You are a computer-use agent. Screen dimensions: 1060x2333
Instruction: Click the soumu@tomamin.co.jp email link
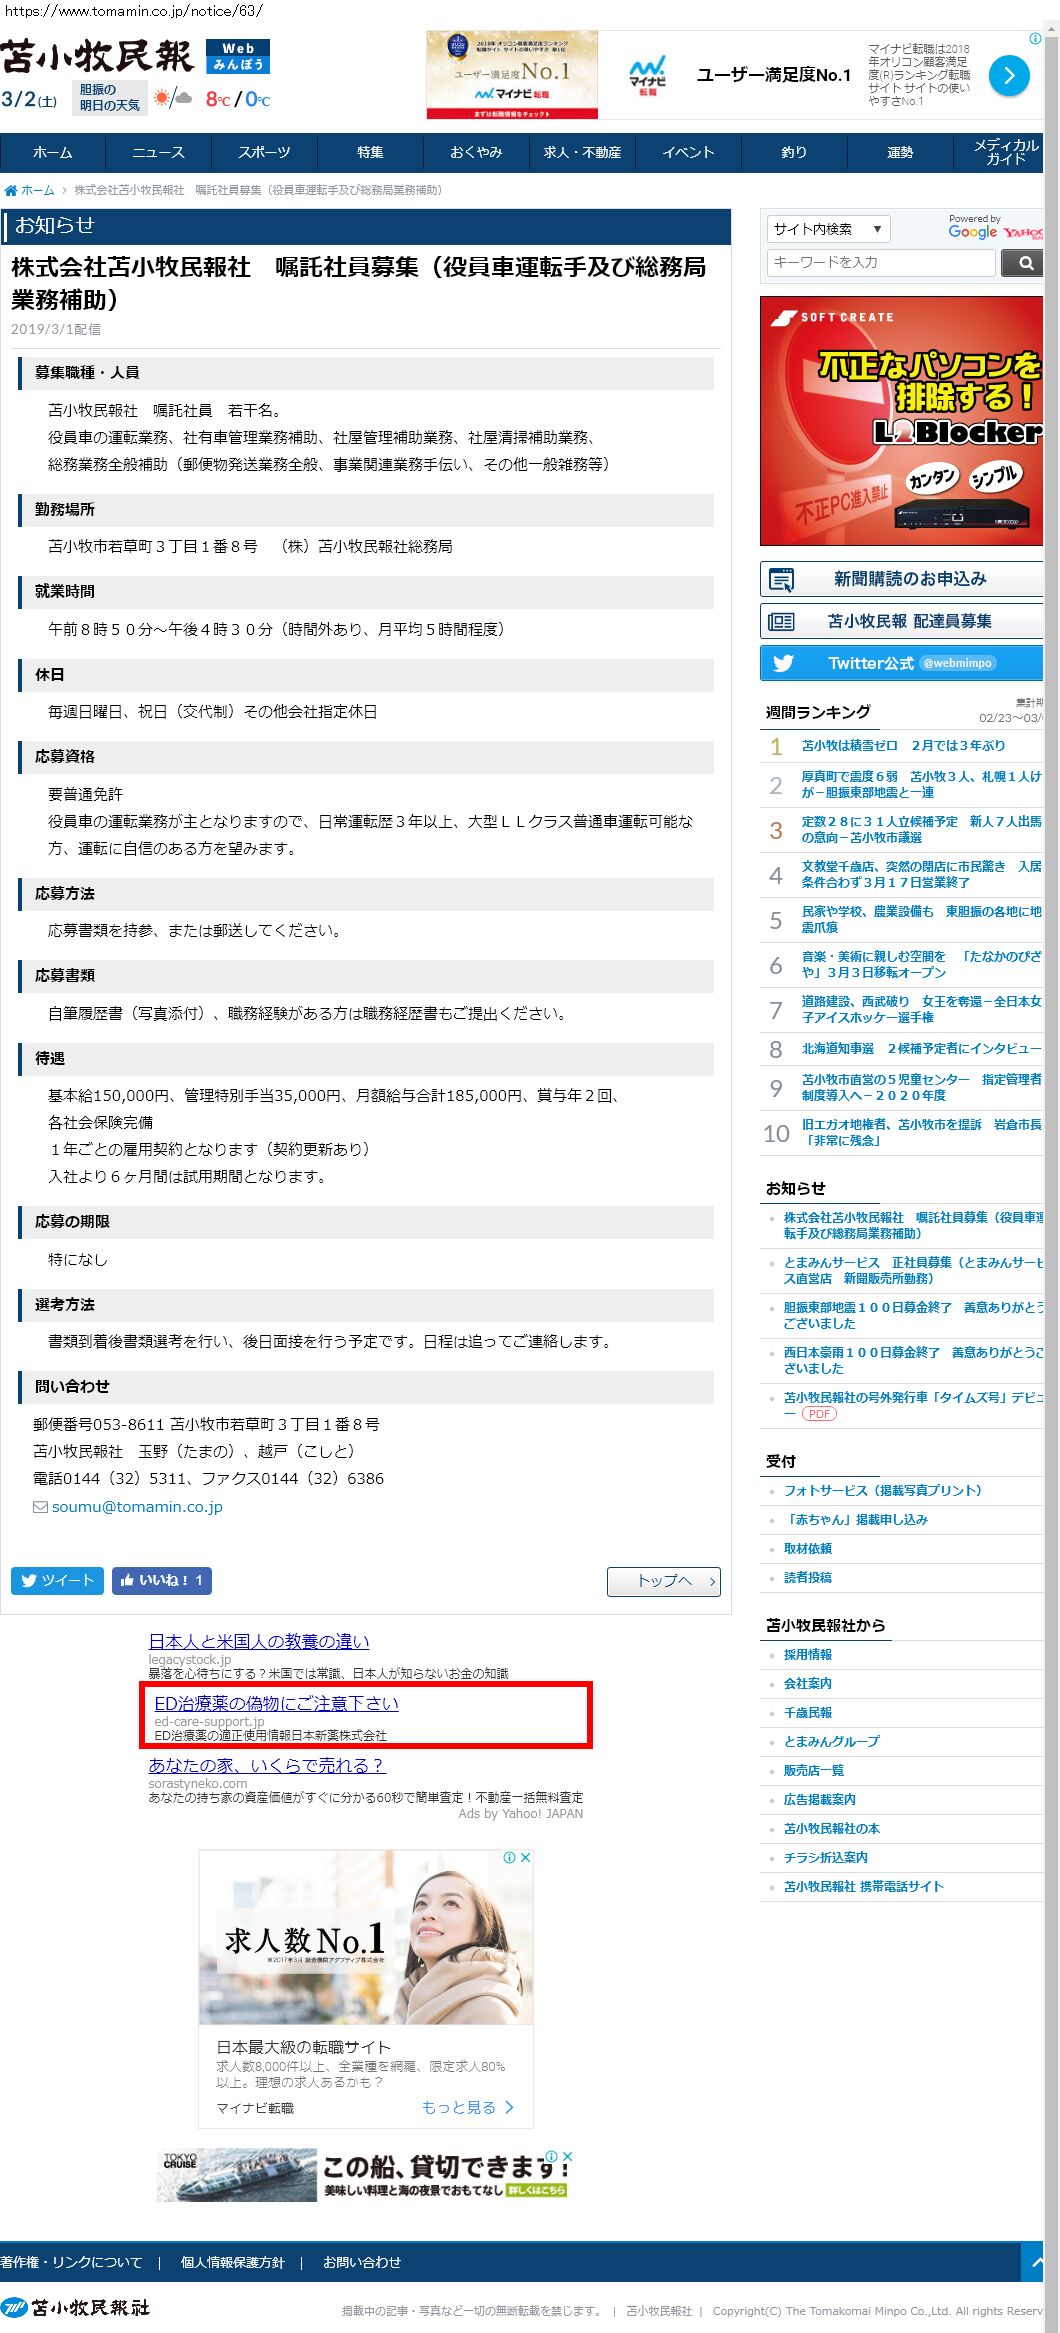[137, 1506]
